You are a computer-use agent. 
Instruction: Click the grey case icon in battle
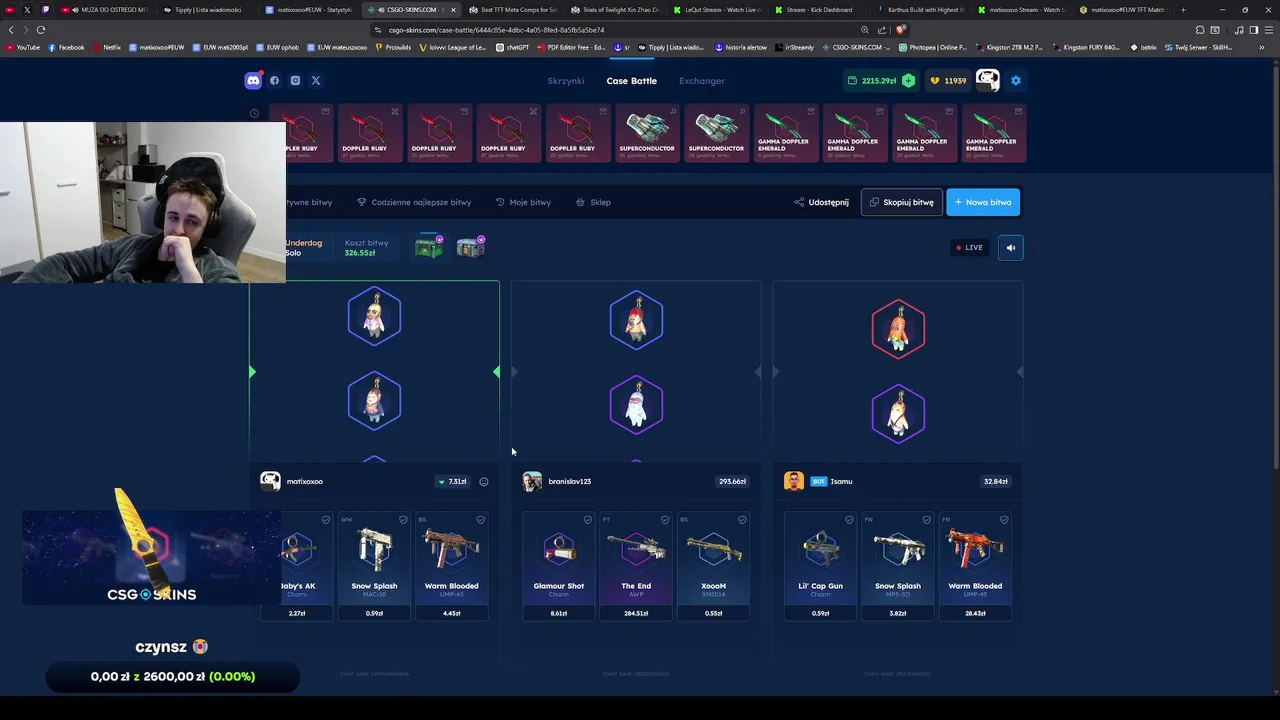click(471, 246)
